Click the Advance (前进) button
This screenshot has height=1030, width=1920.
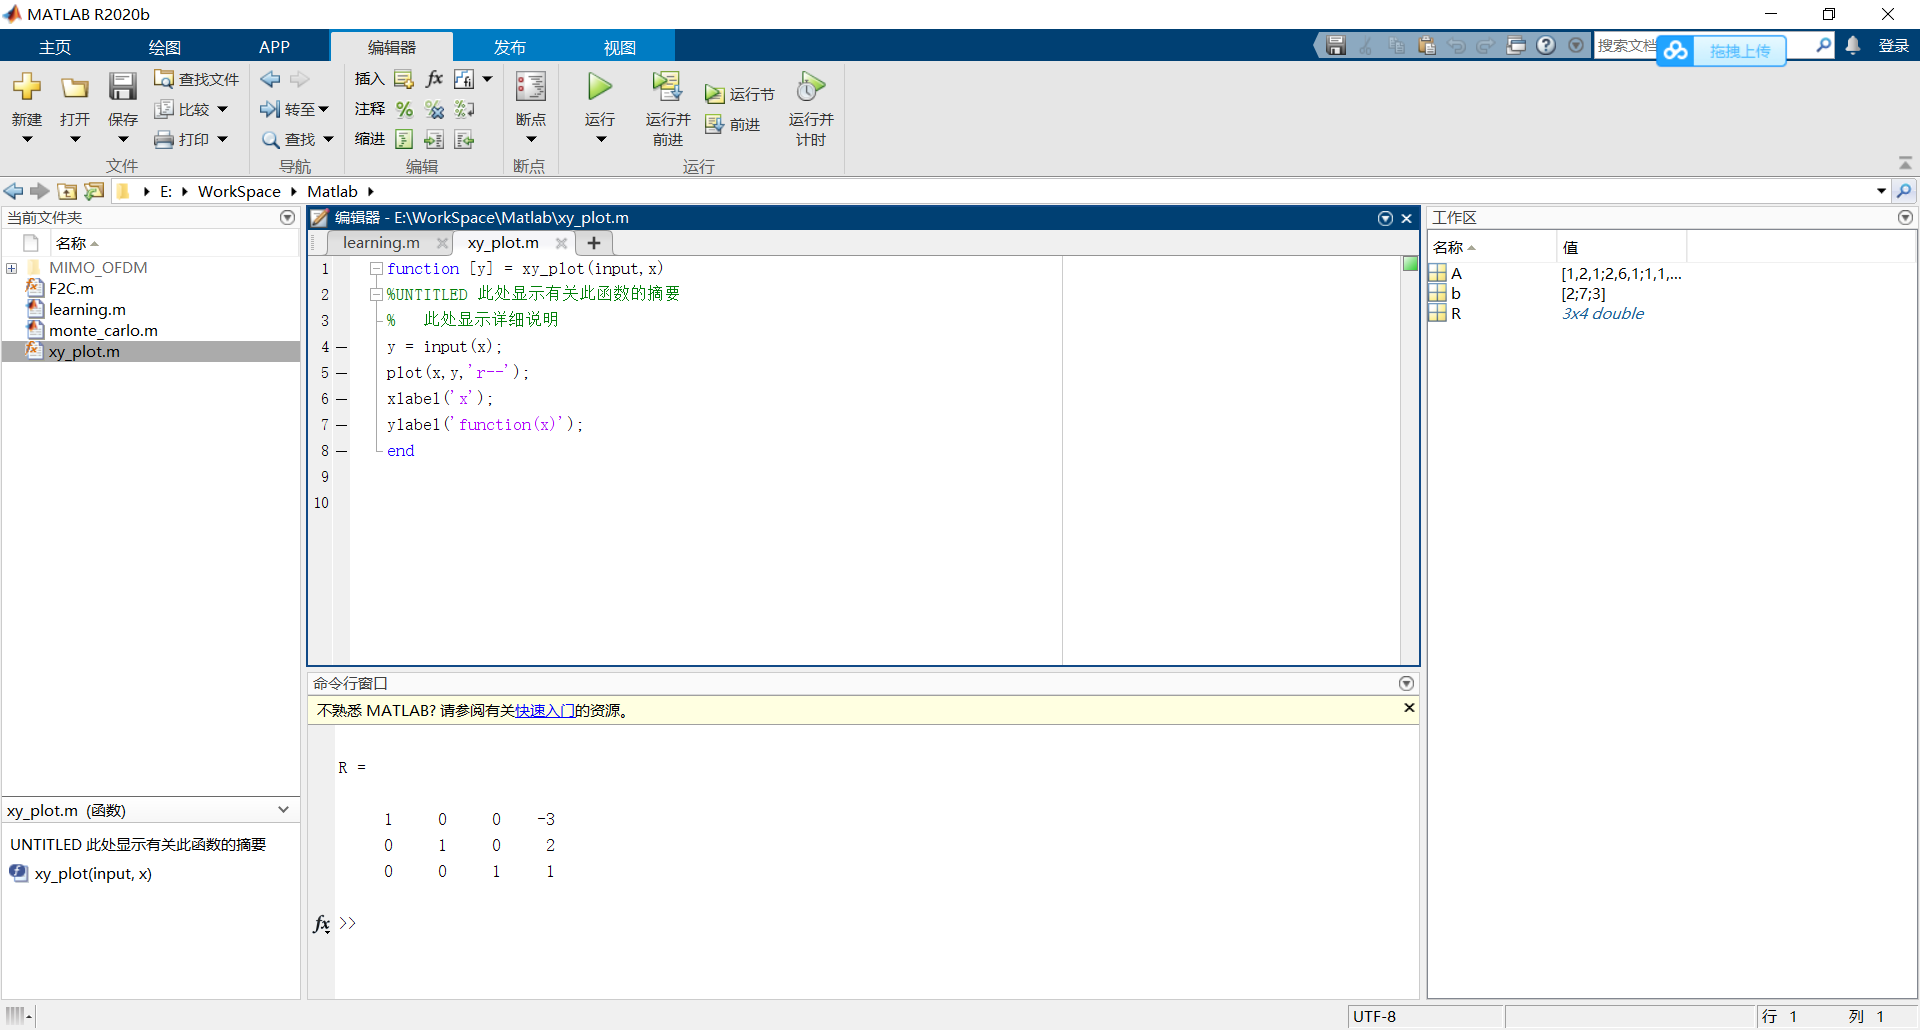[733, 124]
